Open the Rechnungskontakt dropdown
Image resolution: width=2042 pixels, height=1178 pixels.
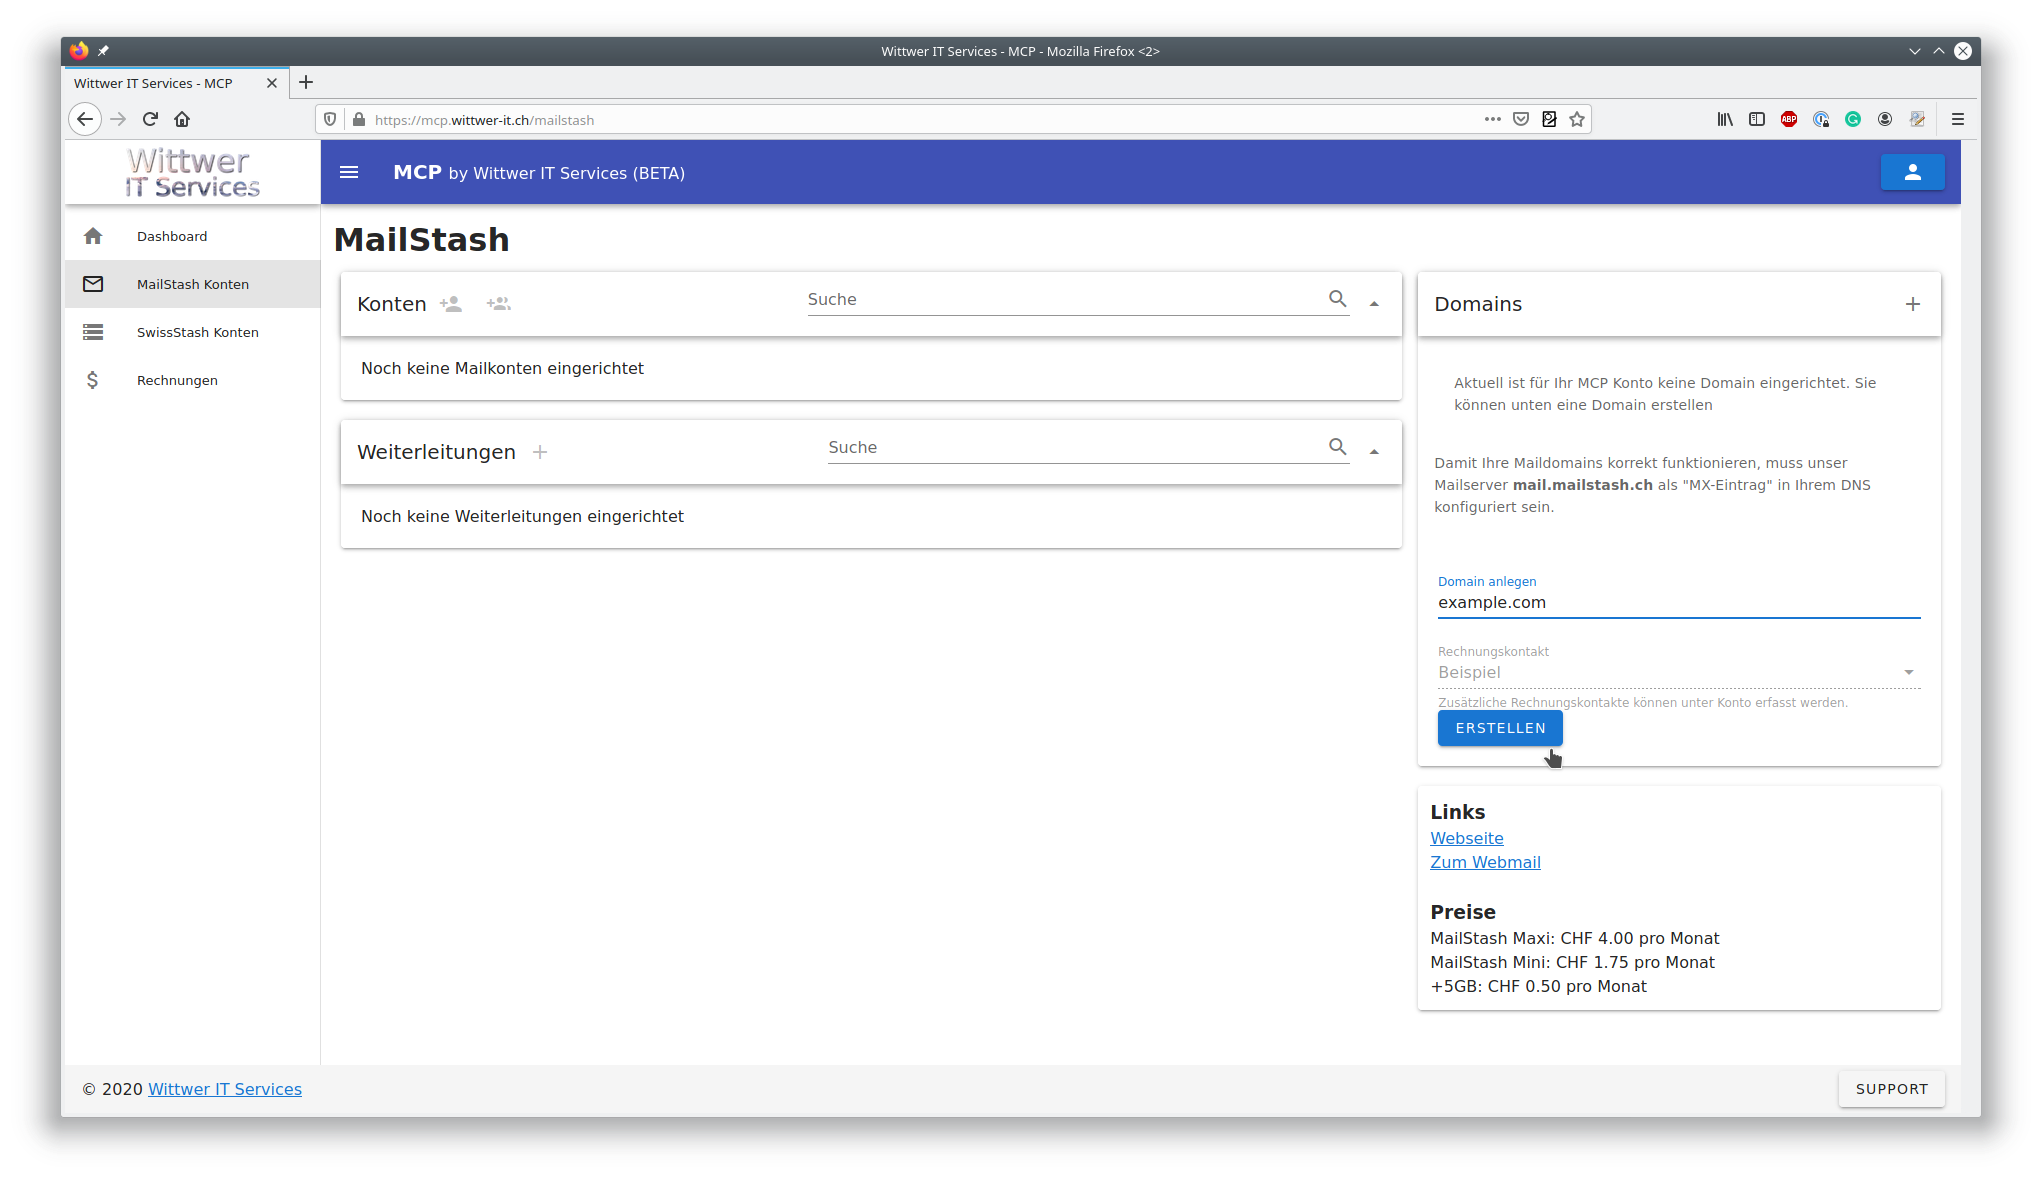tap(1678, 672)
